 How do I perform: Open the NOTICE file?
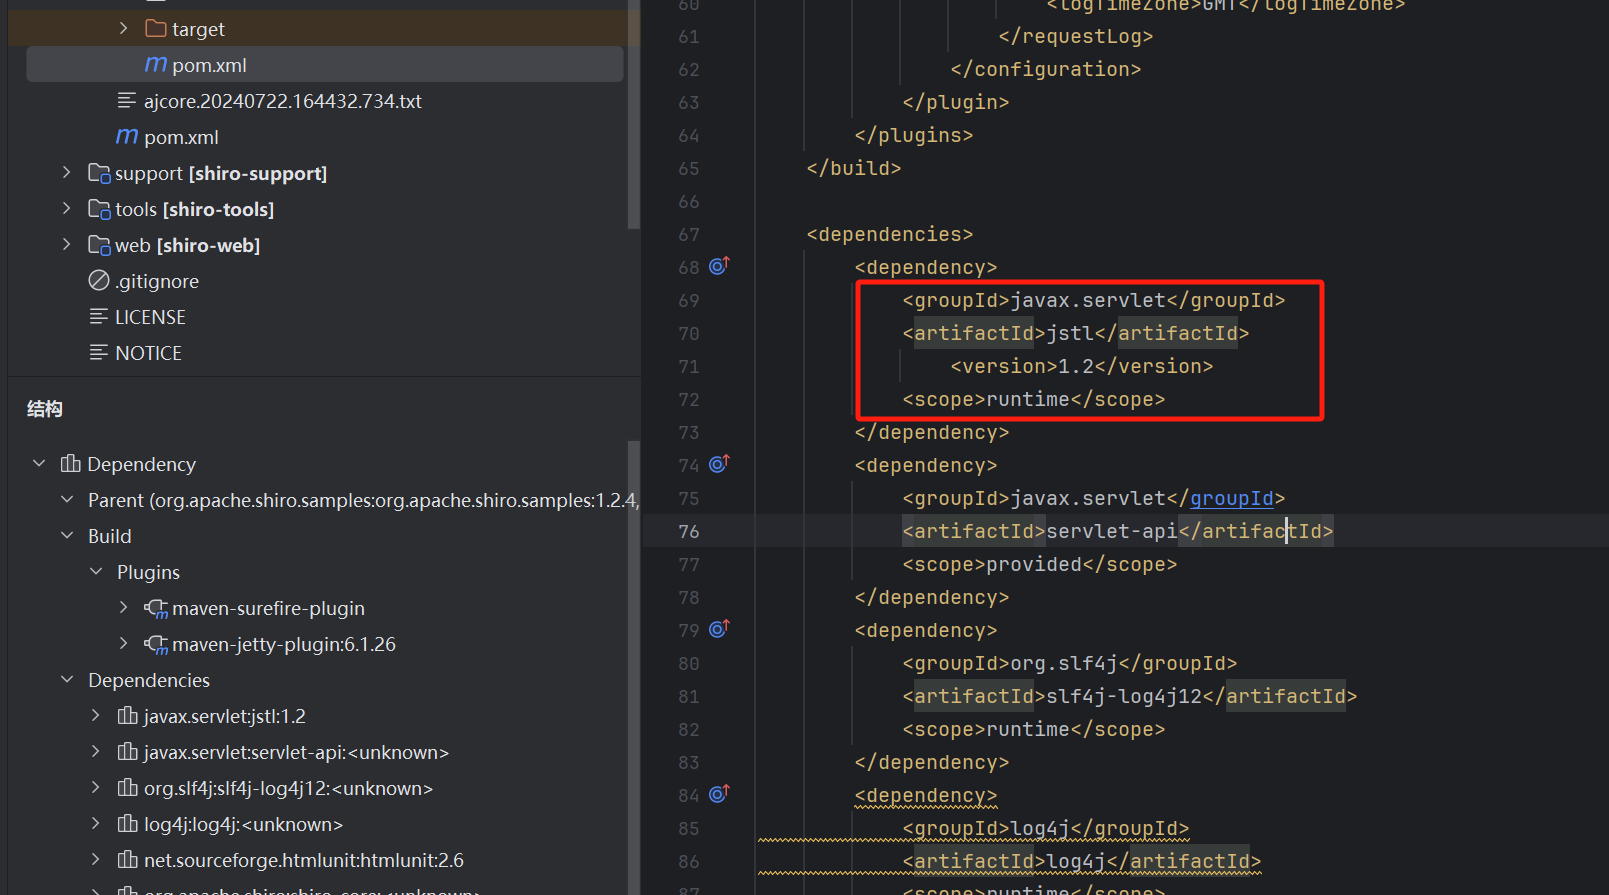148,353
